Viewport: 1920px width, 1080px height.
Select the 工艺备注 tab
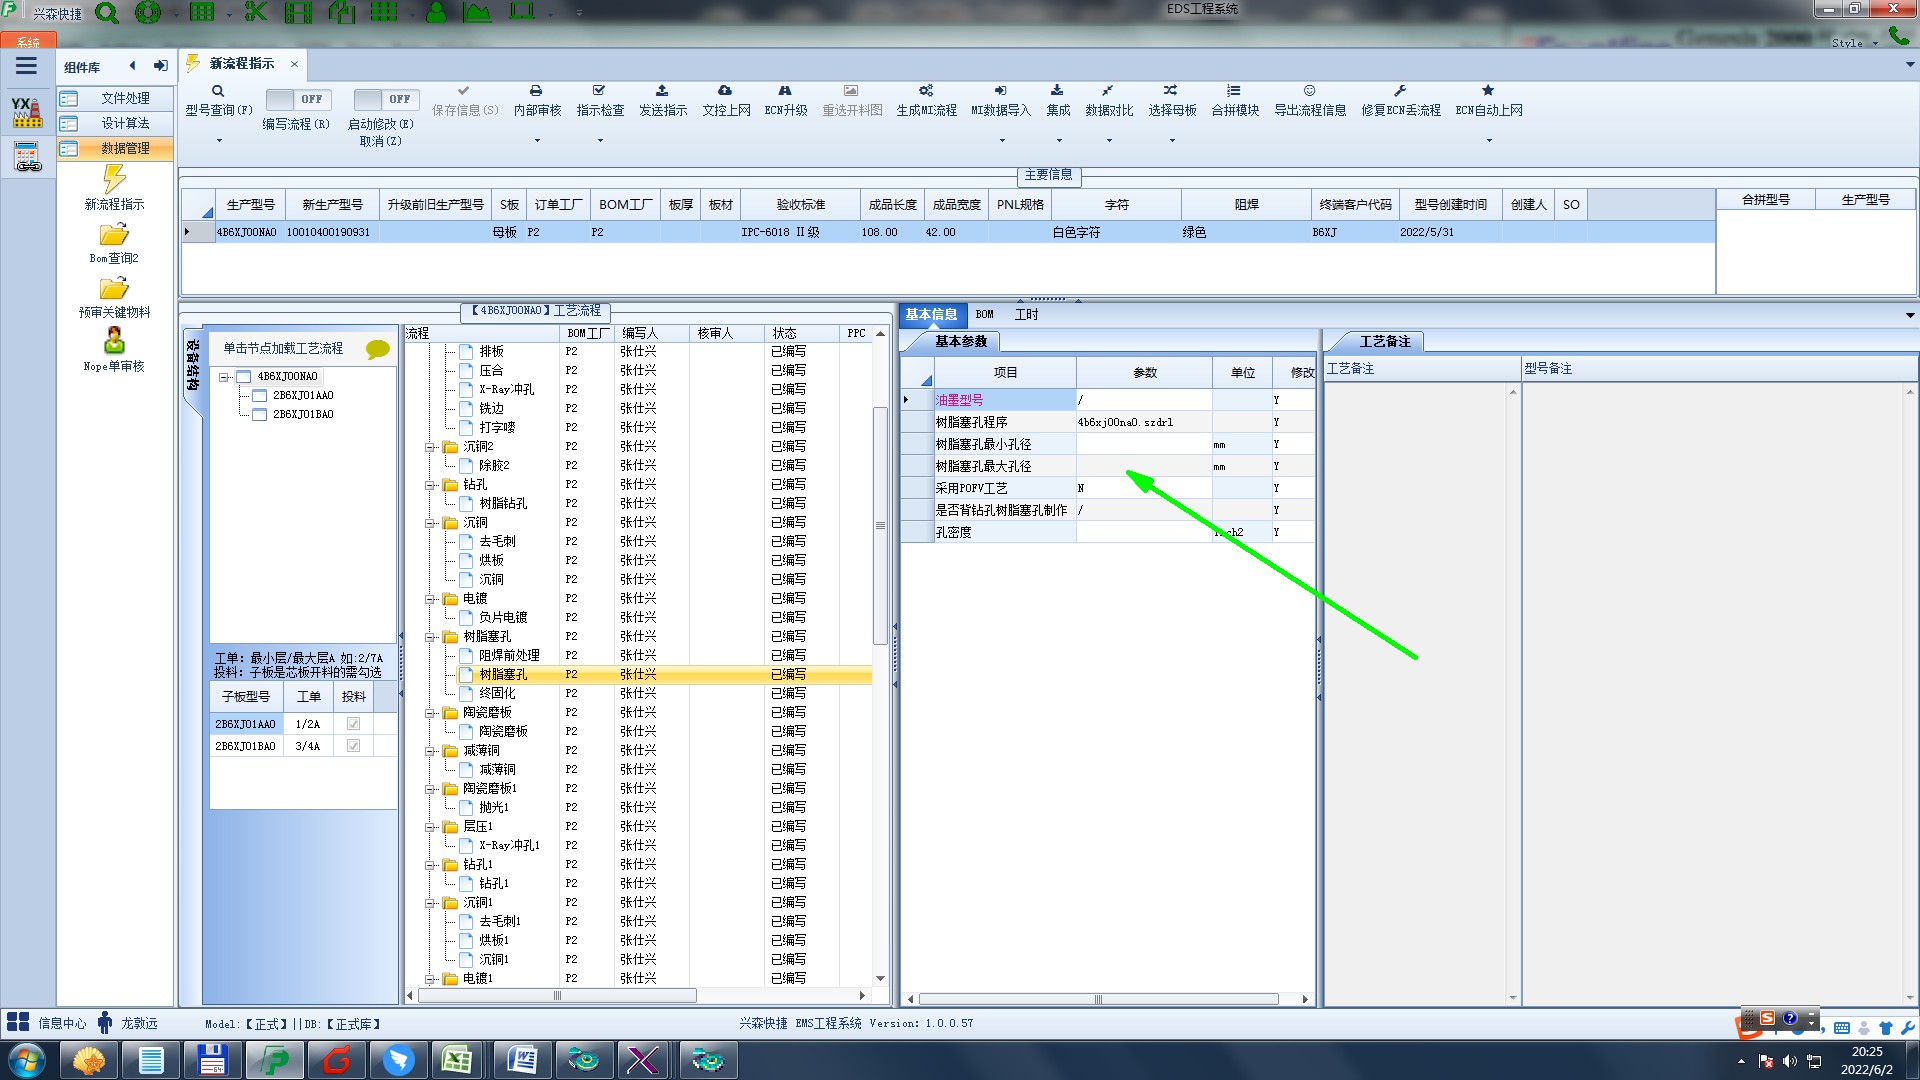coord(1385,341)
